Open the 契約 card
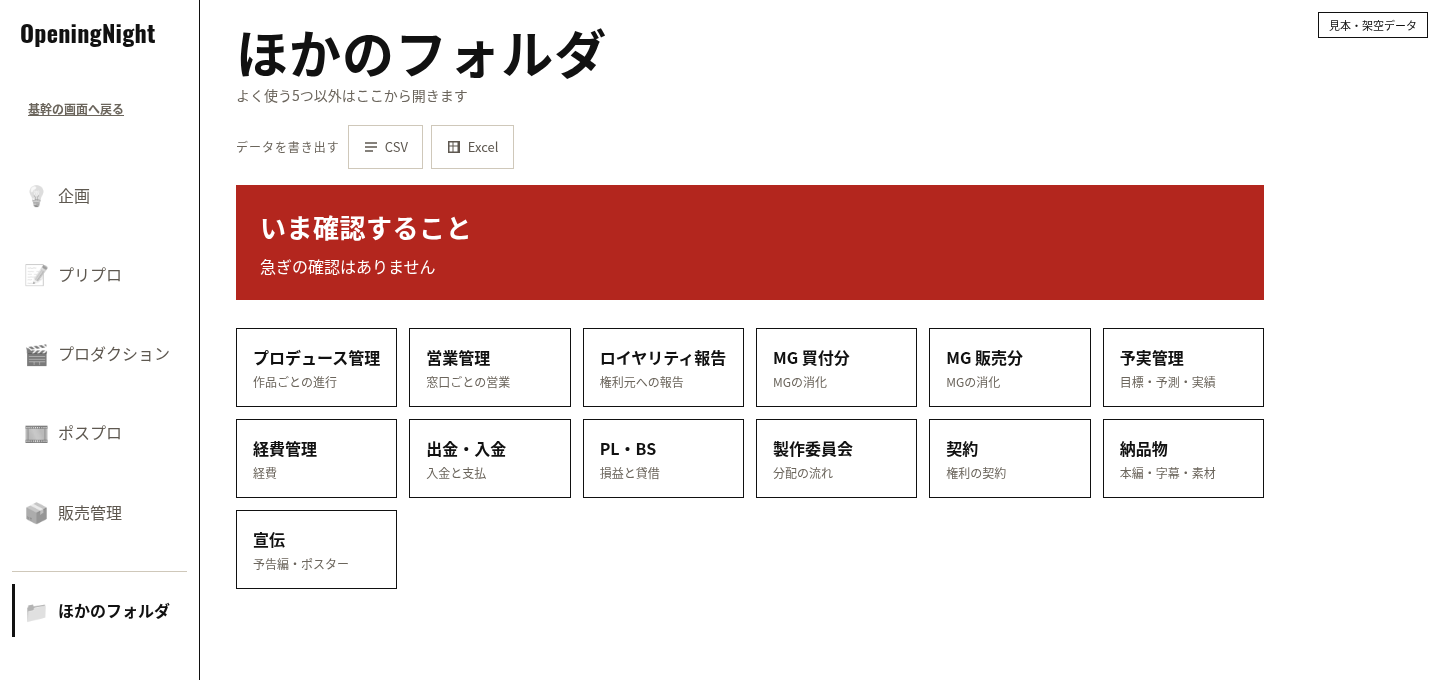The width and height of the screenshot is (1440, 680). pyautogui.click(x=1010, y=458)
